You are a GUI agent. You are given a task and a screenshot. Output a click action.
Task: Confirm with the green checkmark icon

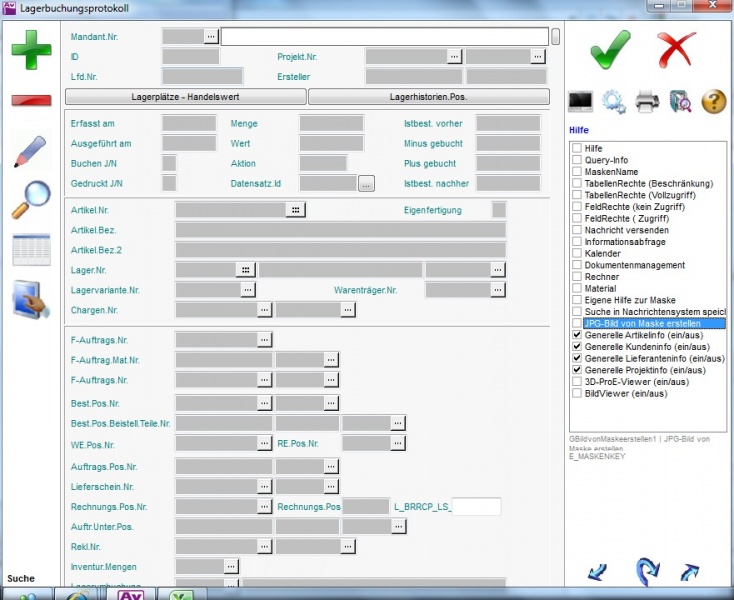click(x=610, y=49)
